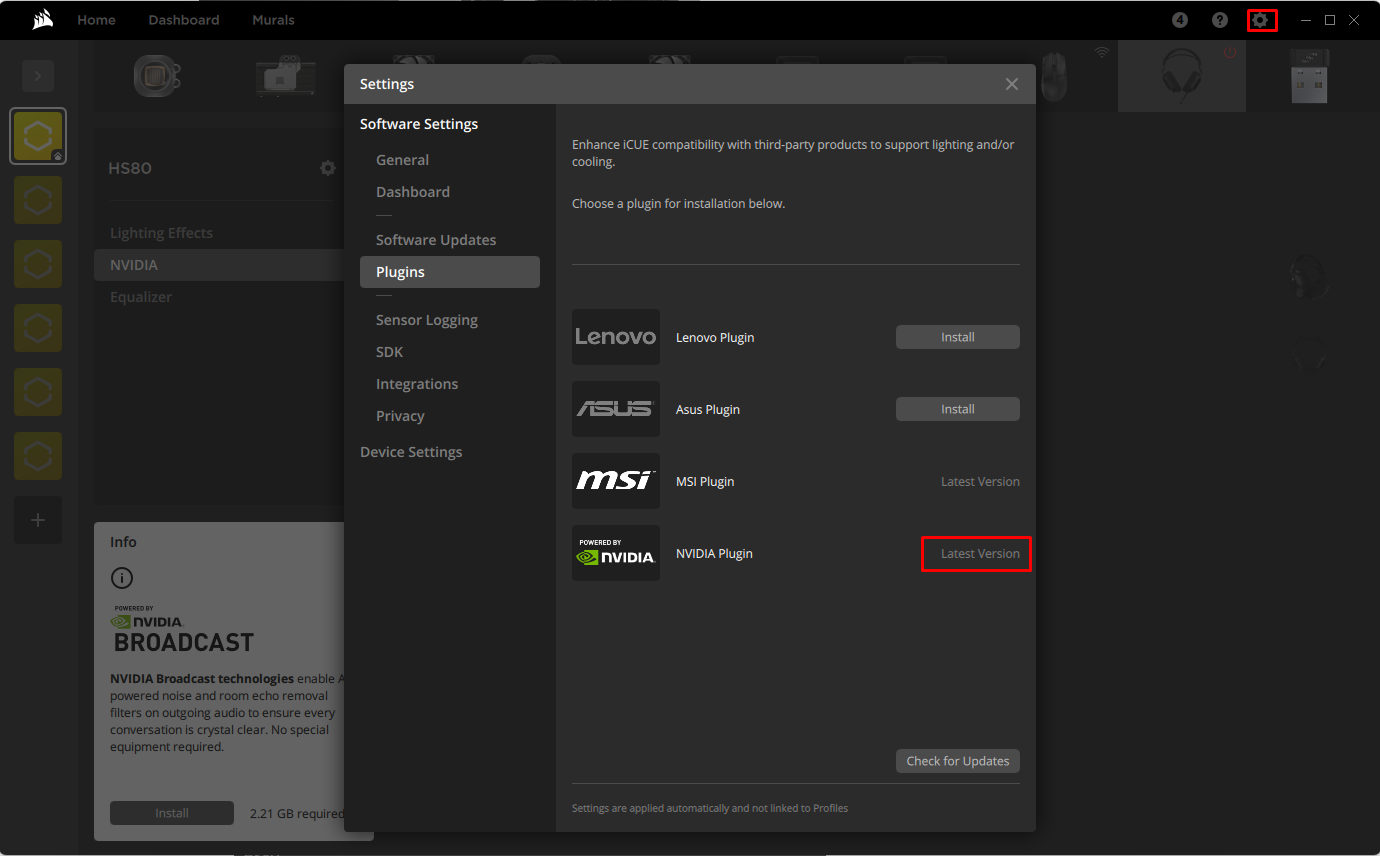
Task: Open Device Settings section
Action: (411, 452)
